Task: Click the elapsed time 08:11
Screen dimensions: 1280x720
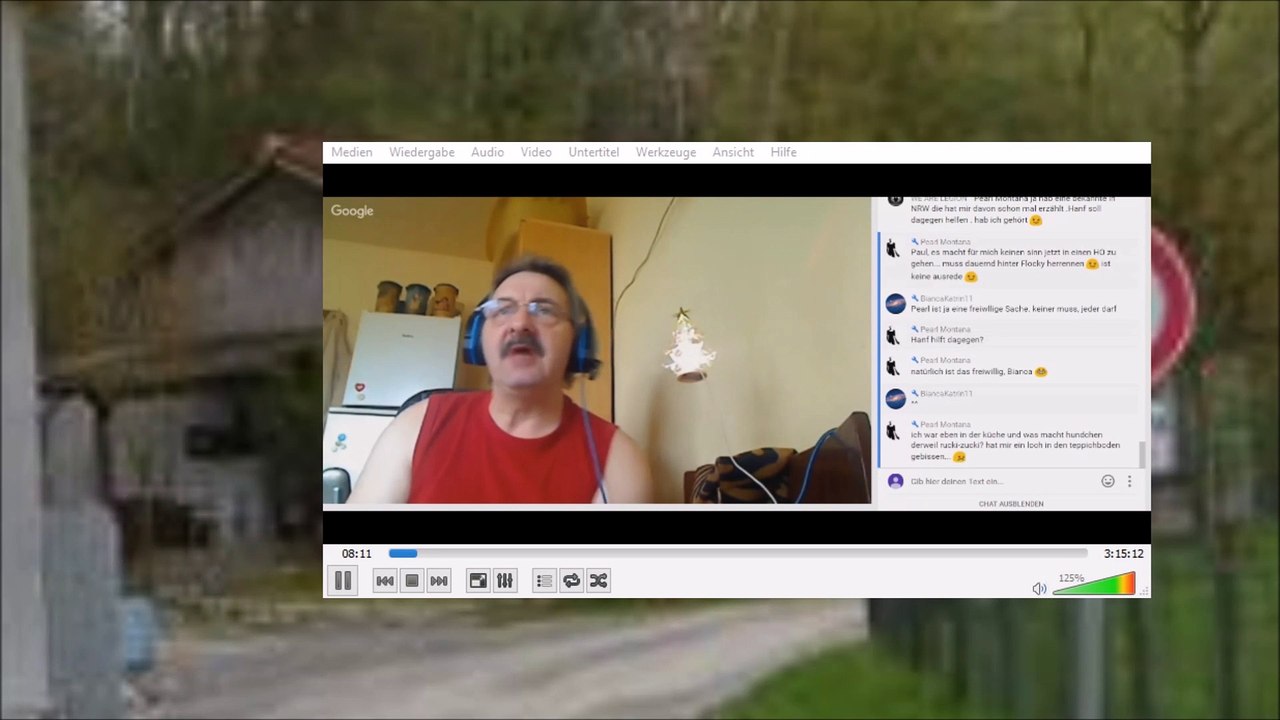Action: click(x=356, y=554)
